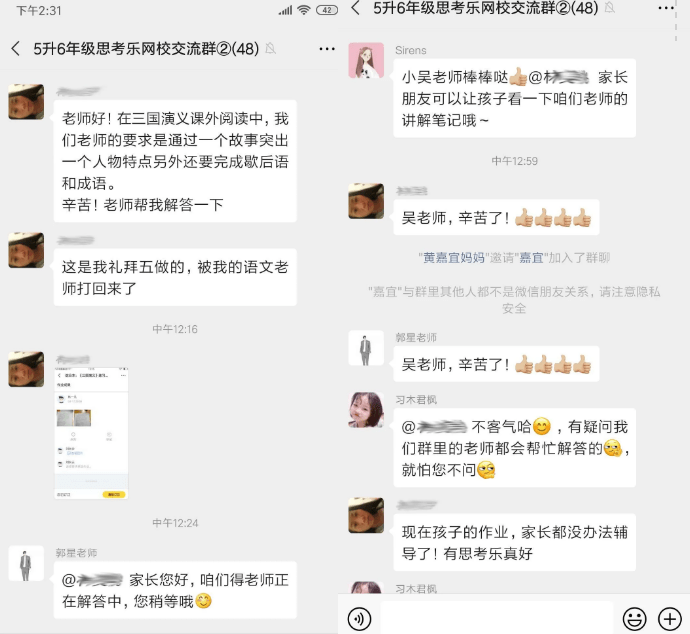This screenshot has height=634, width=690.
Task: Tap Sirens' message 小吴老师棒棒哒
Action: pos(514,98)
